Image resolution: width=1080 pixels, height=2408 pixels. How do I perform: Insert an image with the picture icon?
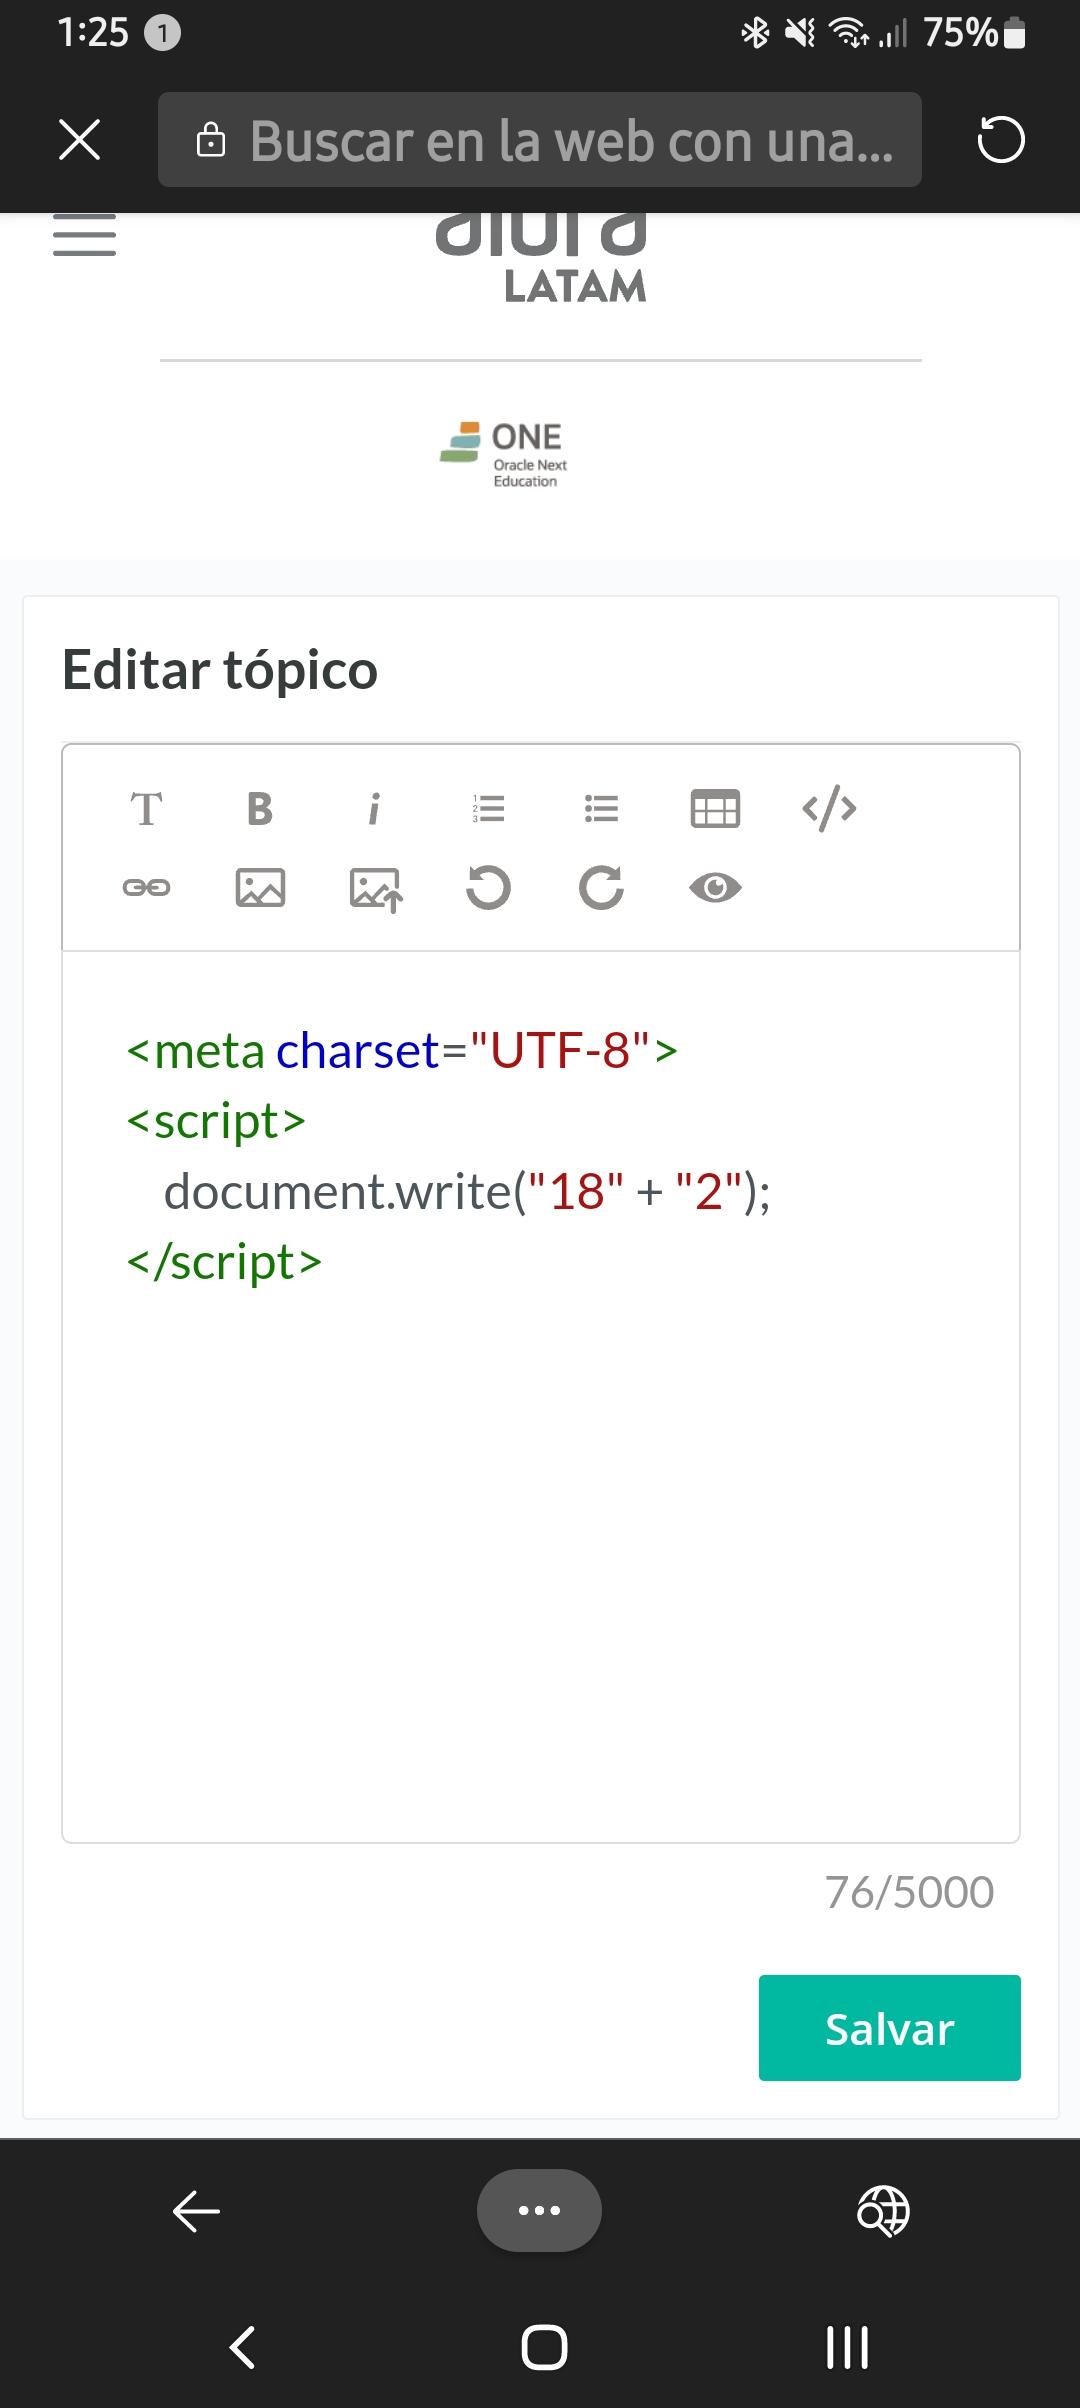coord(260,888)
